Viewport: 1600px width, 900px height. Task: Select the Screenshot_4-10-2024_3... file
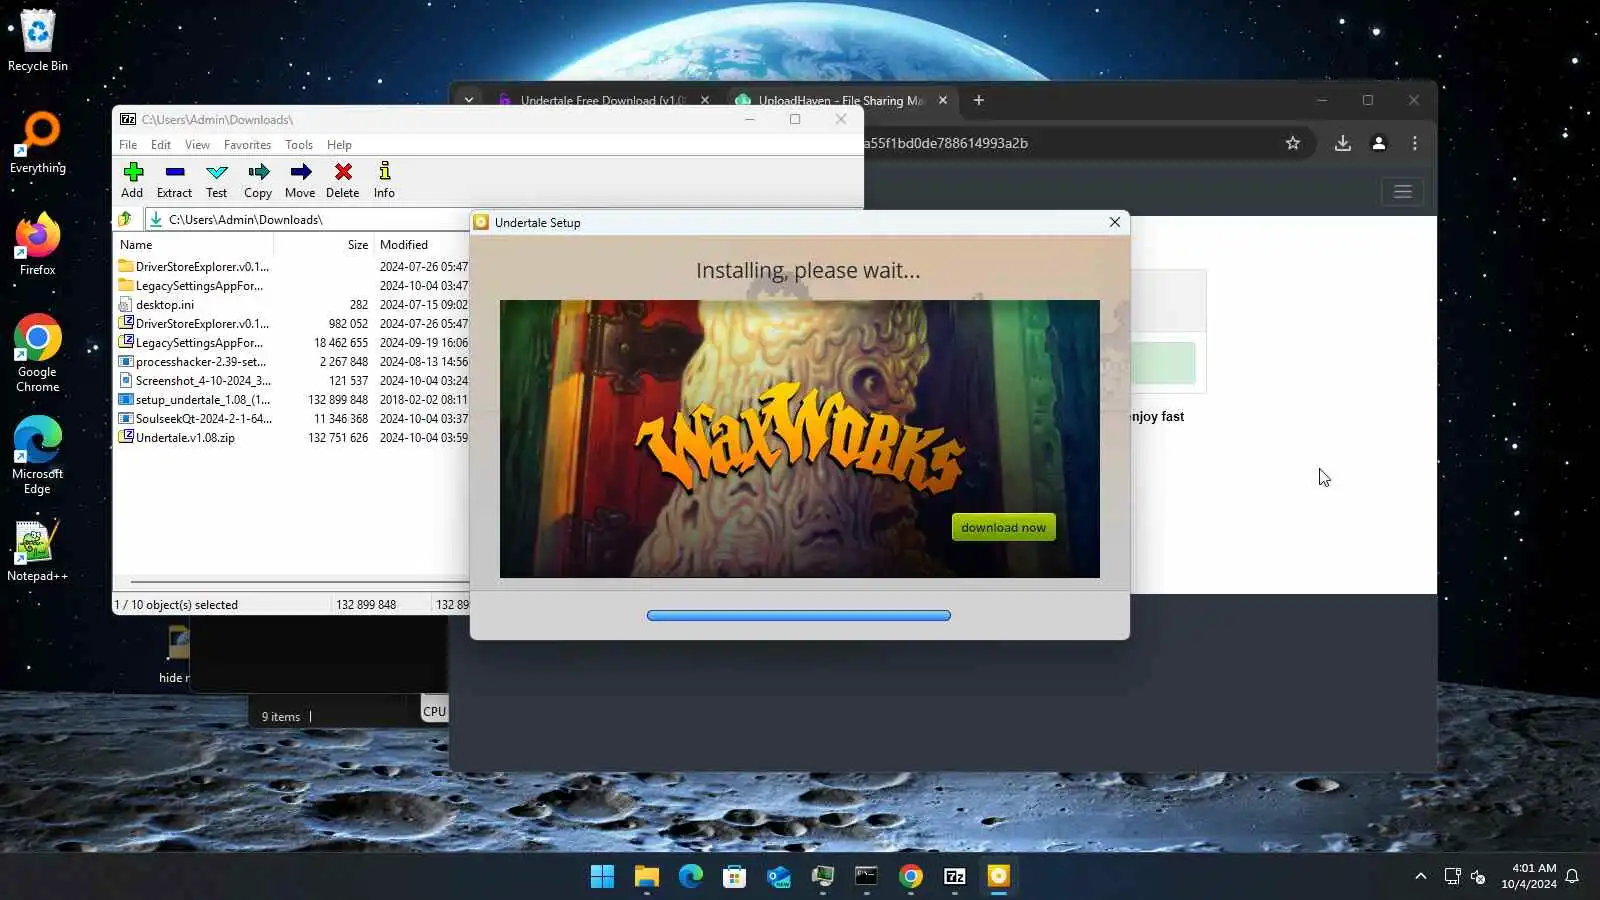[x=292, y=381]
